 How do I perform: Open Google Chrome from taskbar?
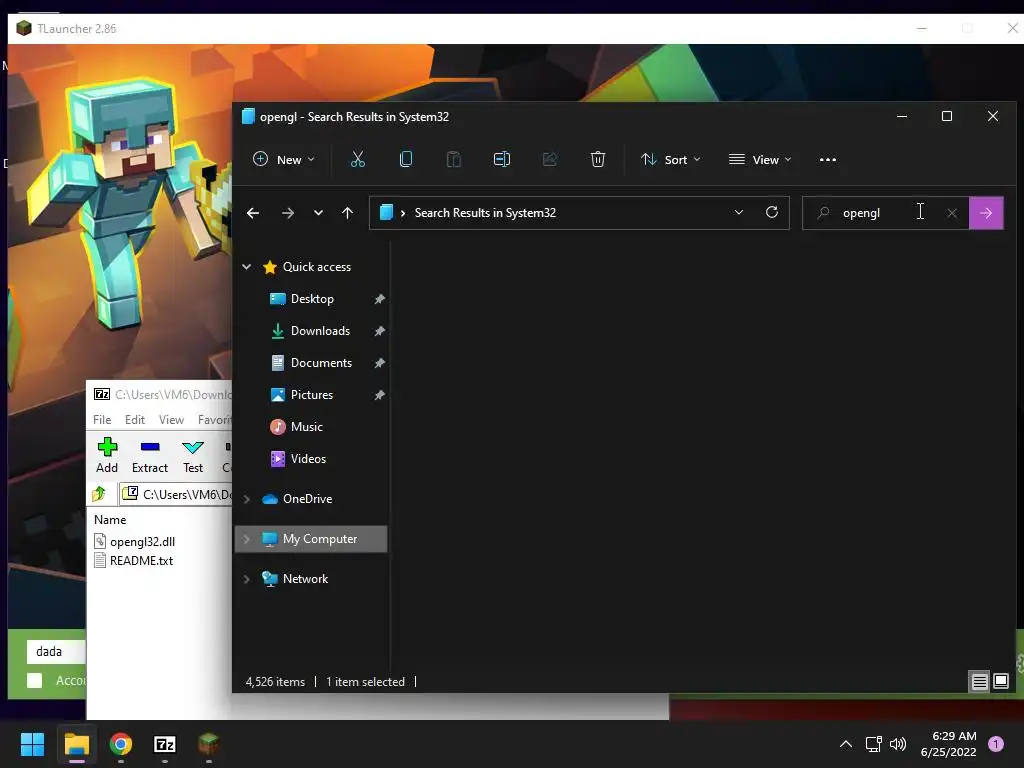pos(121,744)
